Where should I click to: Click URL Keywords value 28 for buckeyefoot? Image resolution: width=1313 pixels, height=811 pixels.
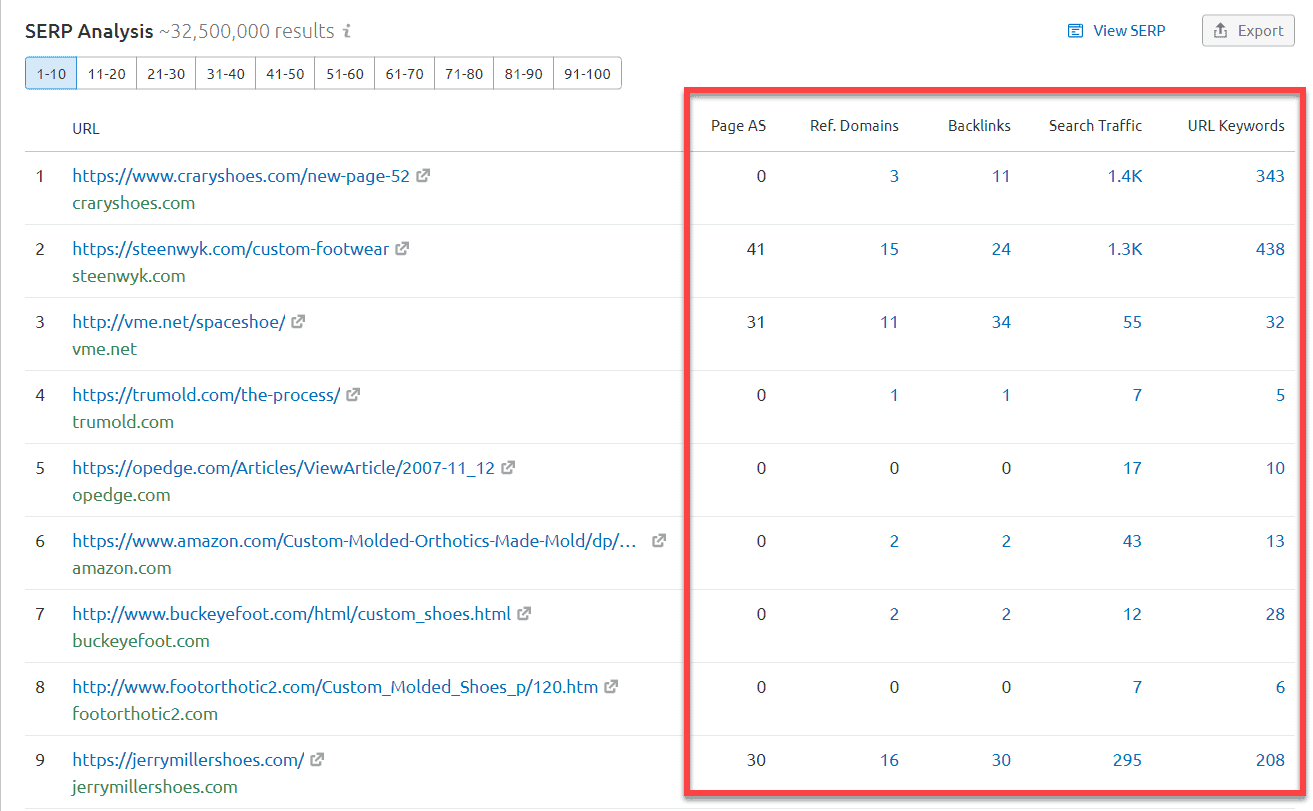click(1275, 614)
